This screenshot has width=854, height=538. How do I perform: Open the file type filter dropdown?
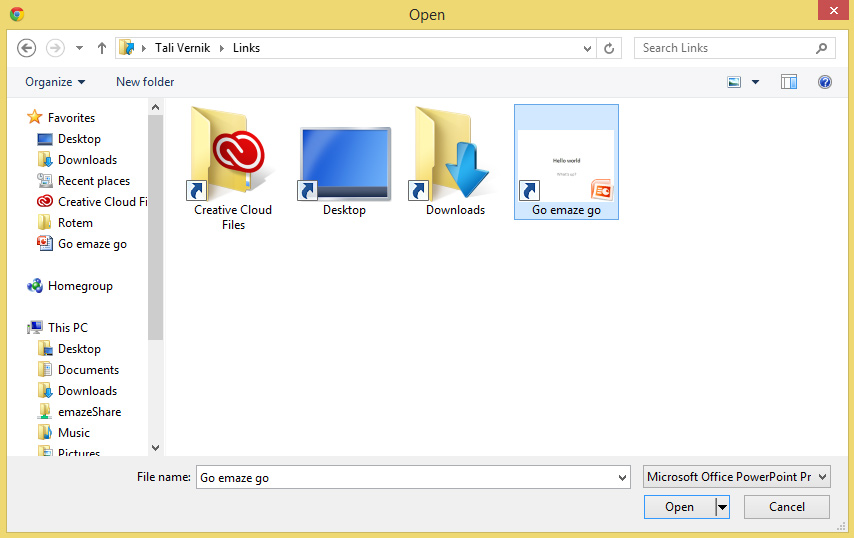pyautogui.click(x=736, y=477)
